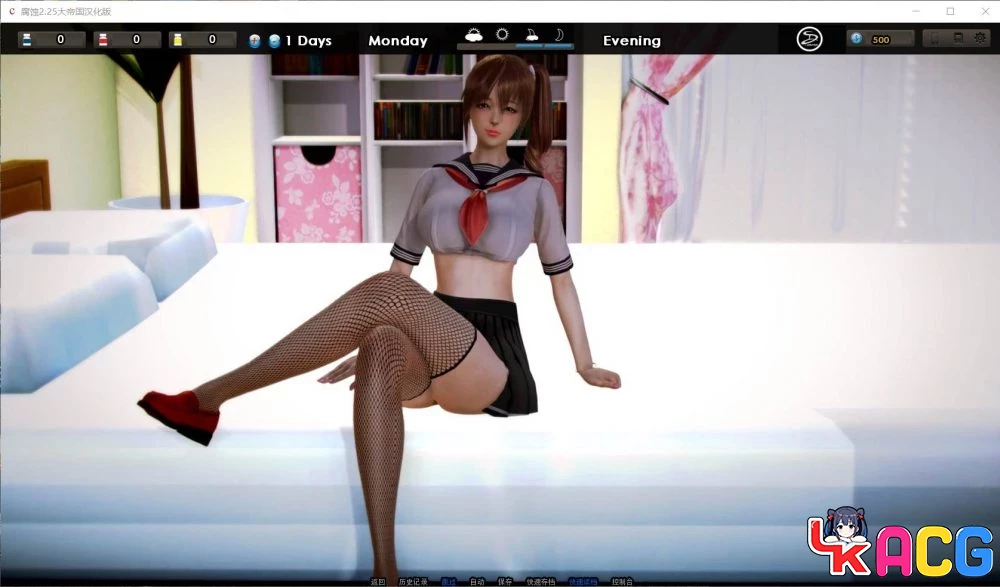Click the circular swirl logo icon
Viewport: 1000px width, 587px height.
click(809, 40)
